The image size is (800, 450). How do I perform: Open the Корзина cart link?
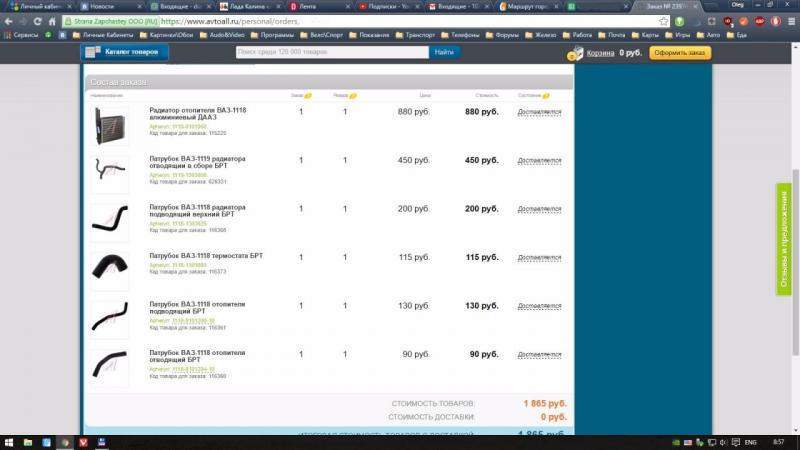pyautogui.click(x=600, y=53)
